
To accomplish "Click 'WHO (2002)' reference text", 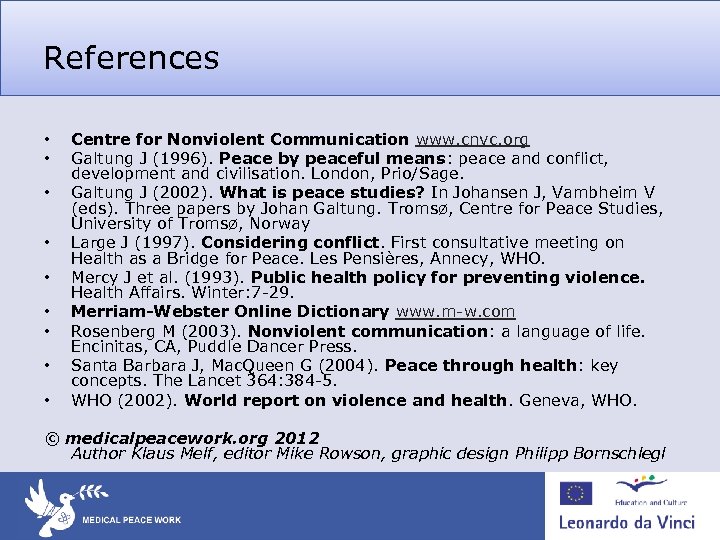I will [x=125, y=400].
